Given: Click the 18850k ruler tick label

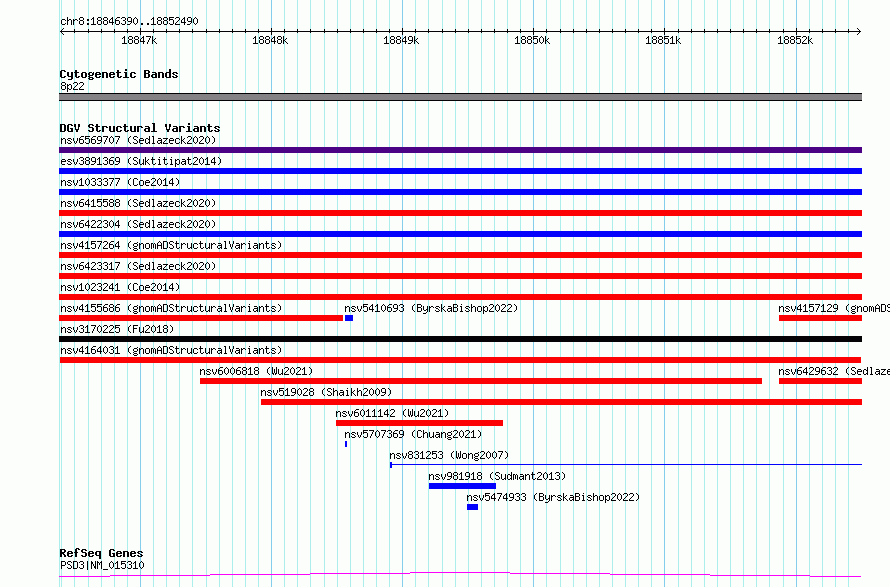Looking at the screenshot, I should (532, 40).
